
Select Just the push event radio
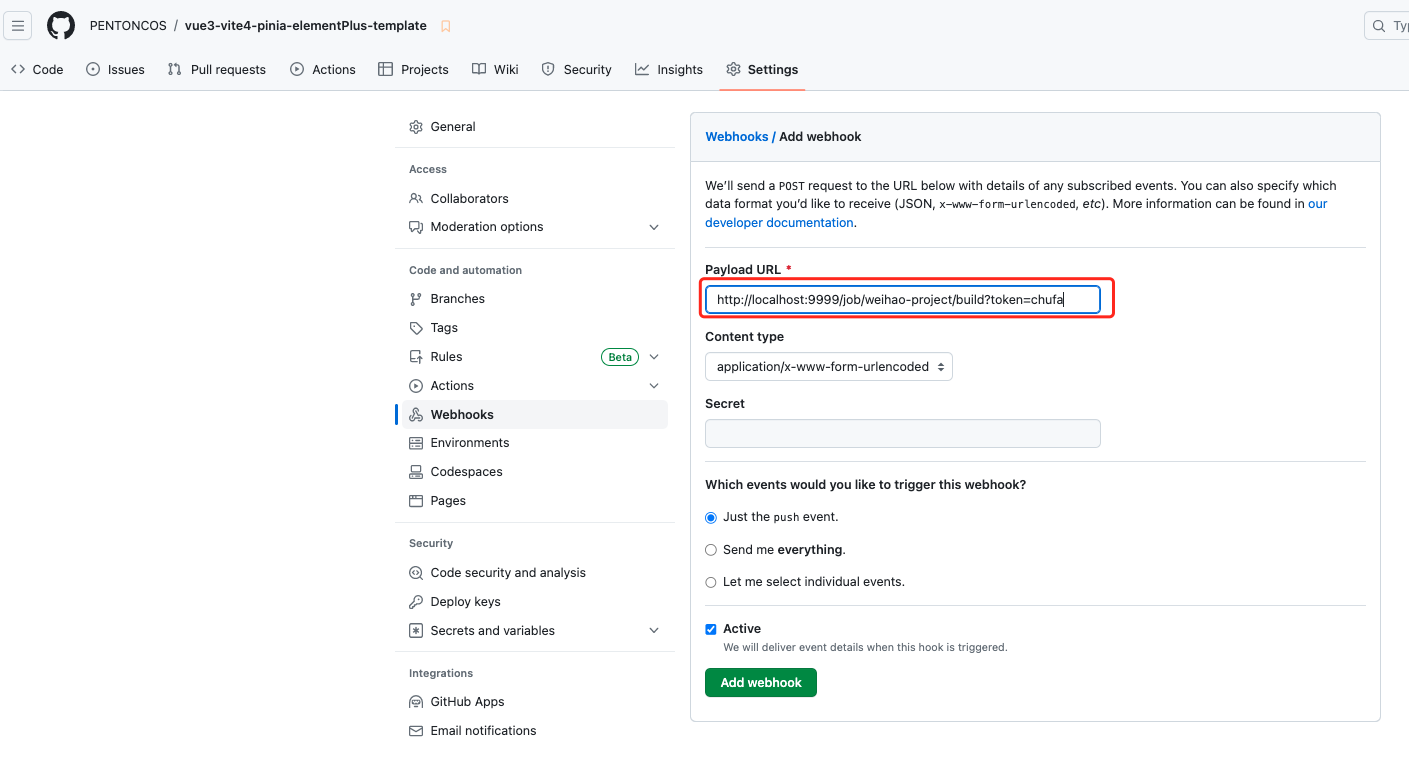click(x=711, y=518)
